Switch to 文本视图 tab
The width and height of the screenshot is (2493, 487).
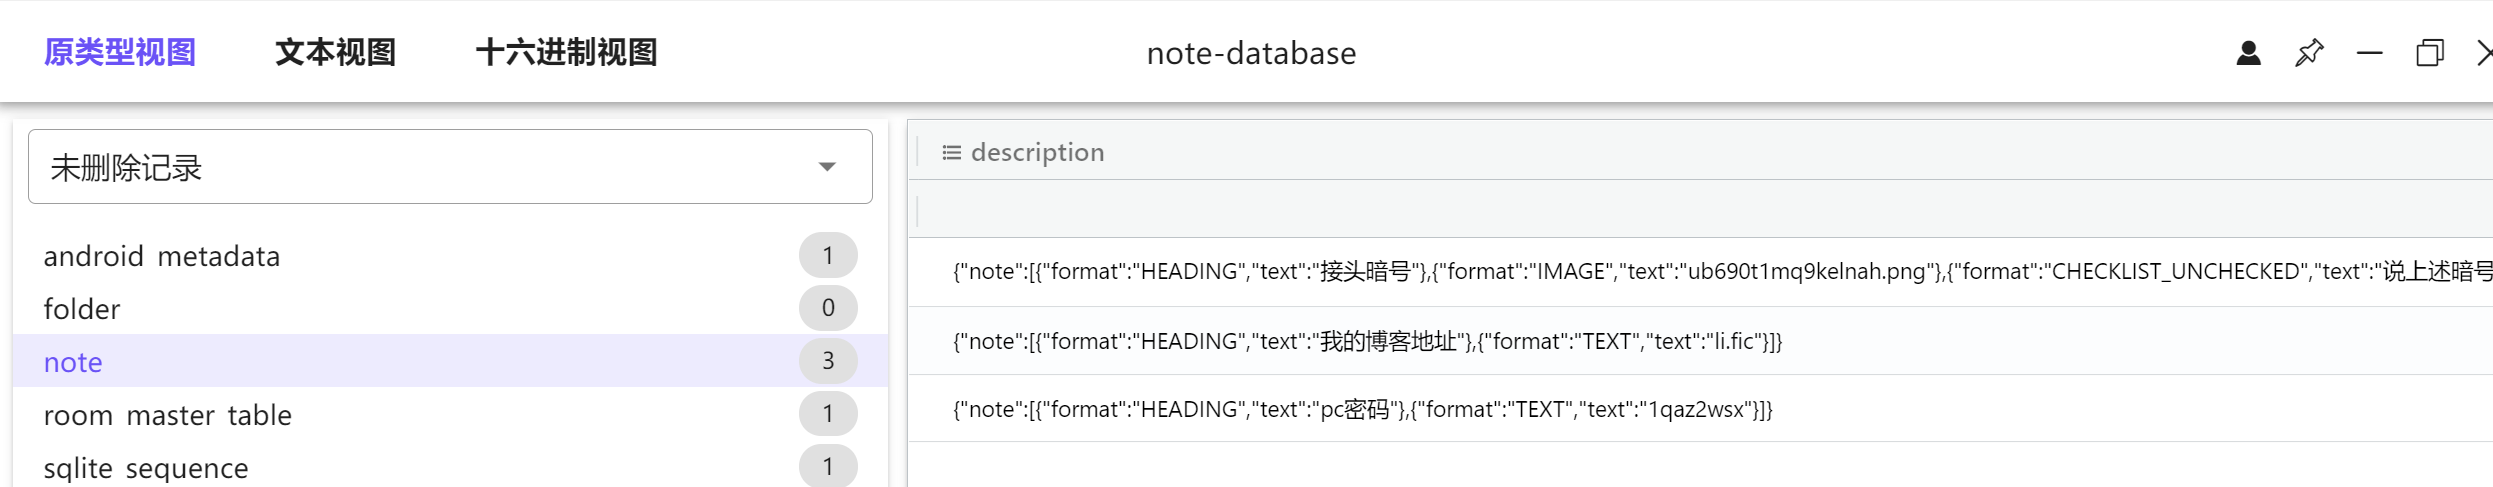(x=335, y=53)
